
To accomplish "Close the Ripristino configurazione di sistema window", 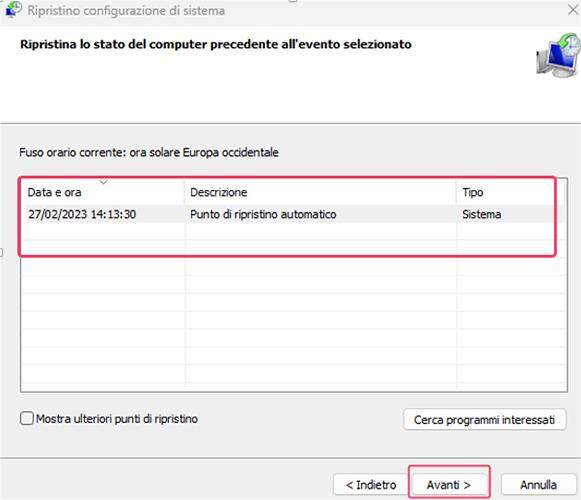I will pyautogui.click(x=572, y=10).
